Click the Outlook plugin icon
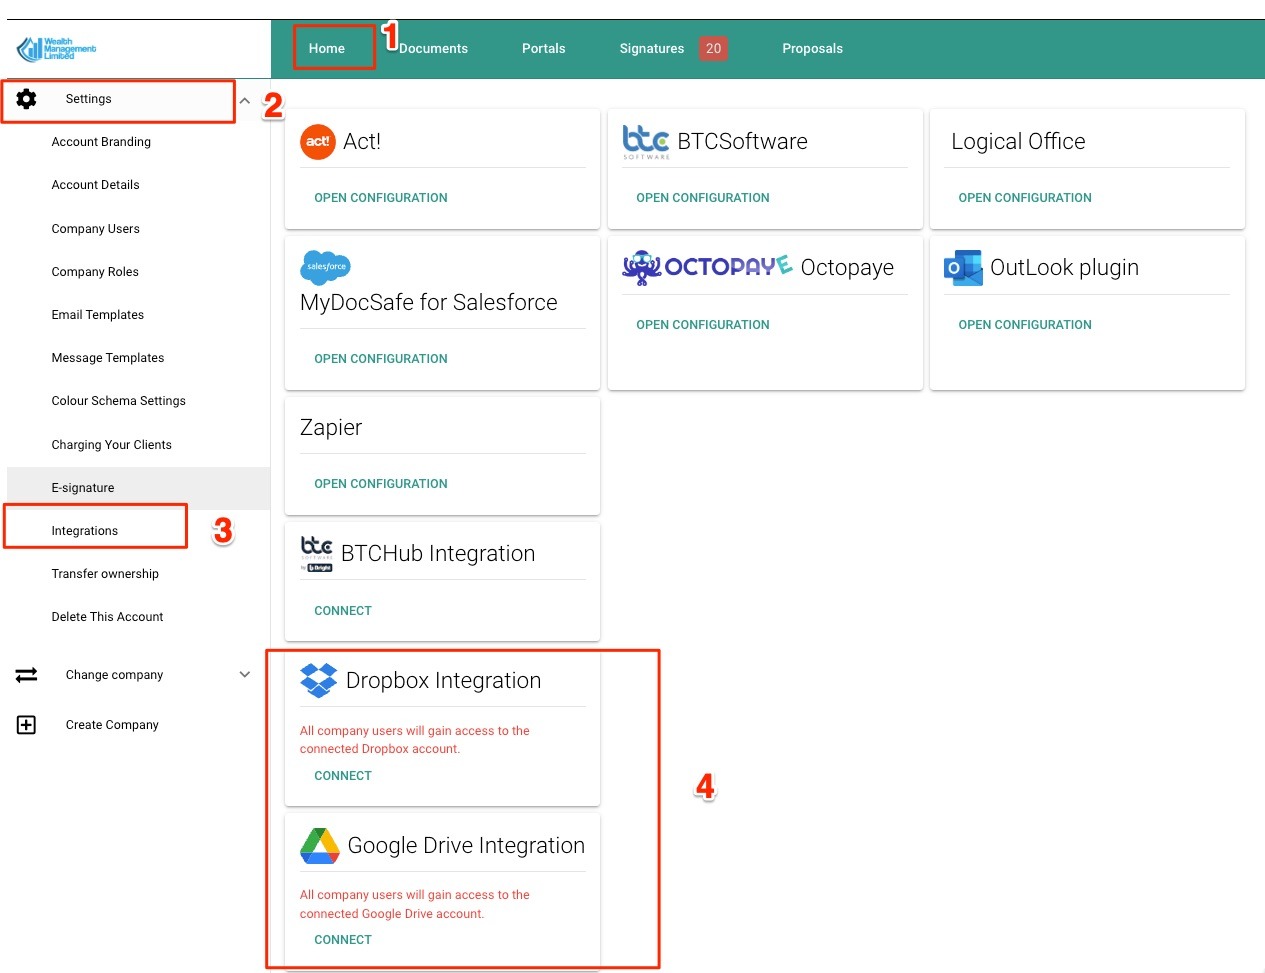The height and width of the screenshot is (973, 1265). [963, 268]
